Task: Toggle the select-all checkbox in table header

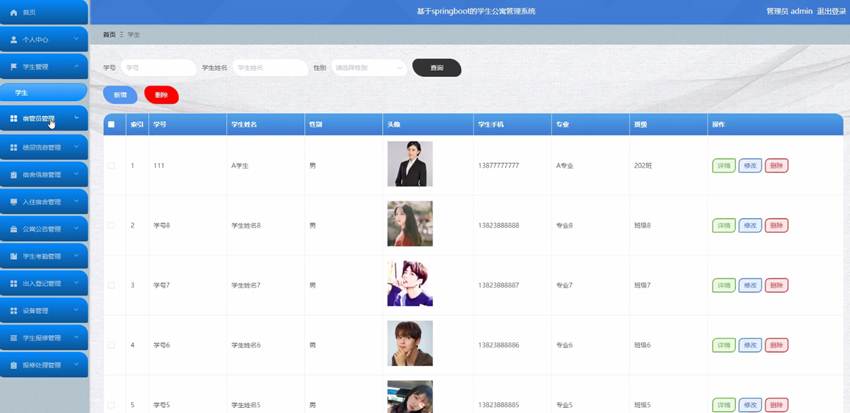Action: (111, 125)
